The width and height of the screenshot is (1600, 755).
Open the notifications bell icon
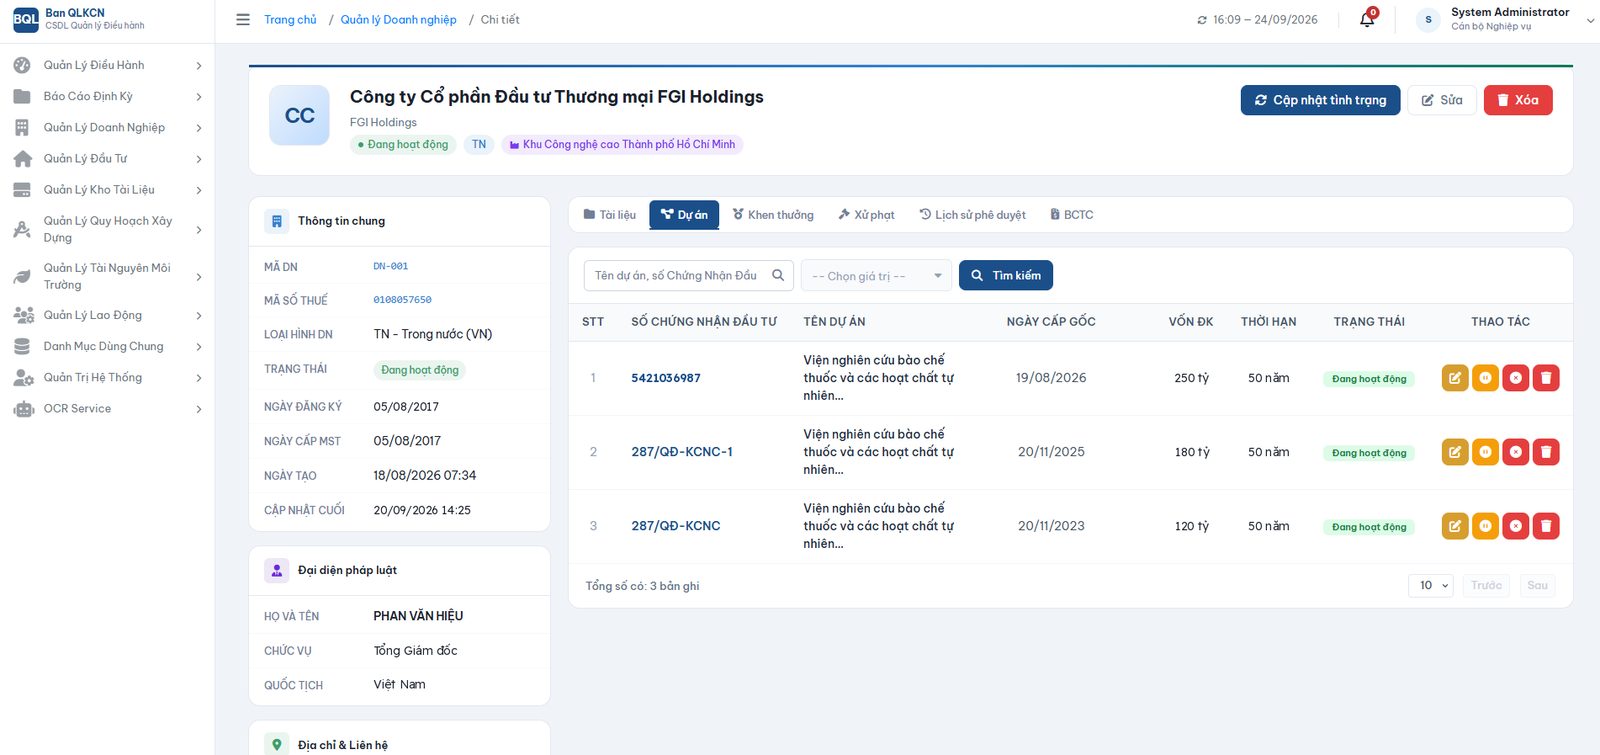click(x=1367, y=19)
